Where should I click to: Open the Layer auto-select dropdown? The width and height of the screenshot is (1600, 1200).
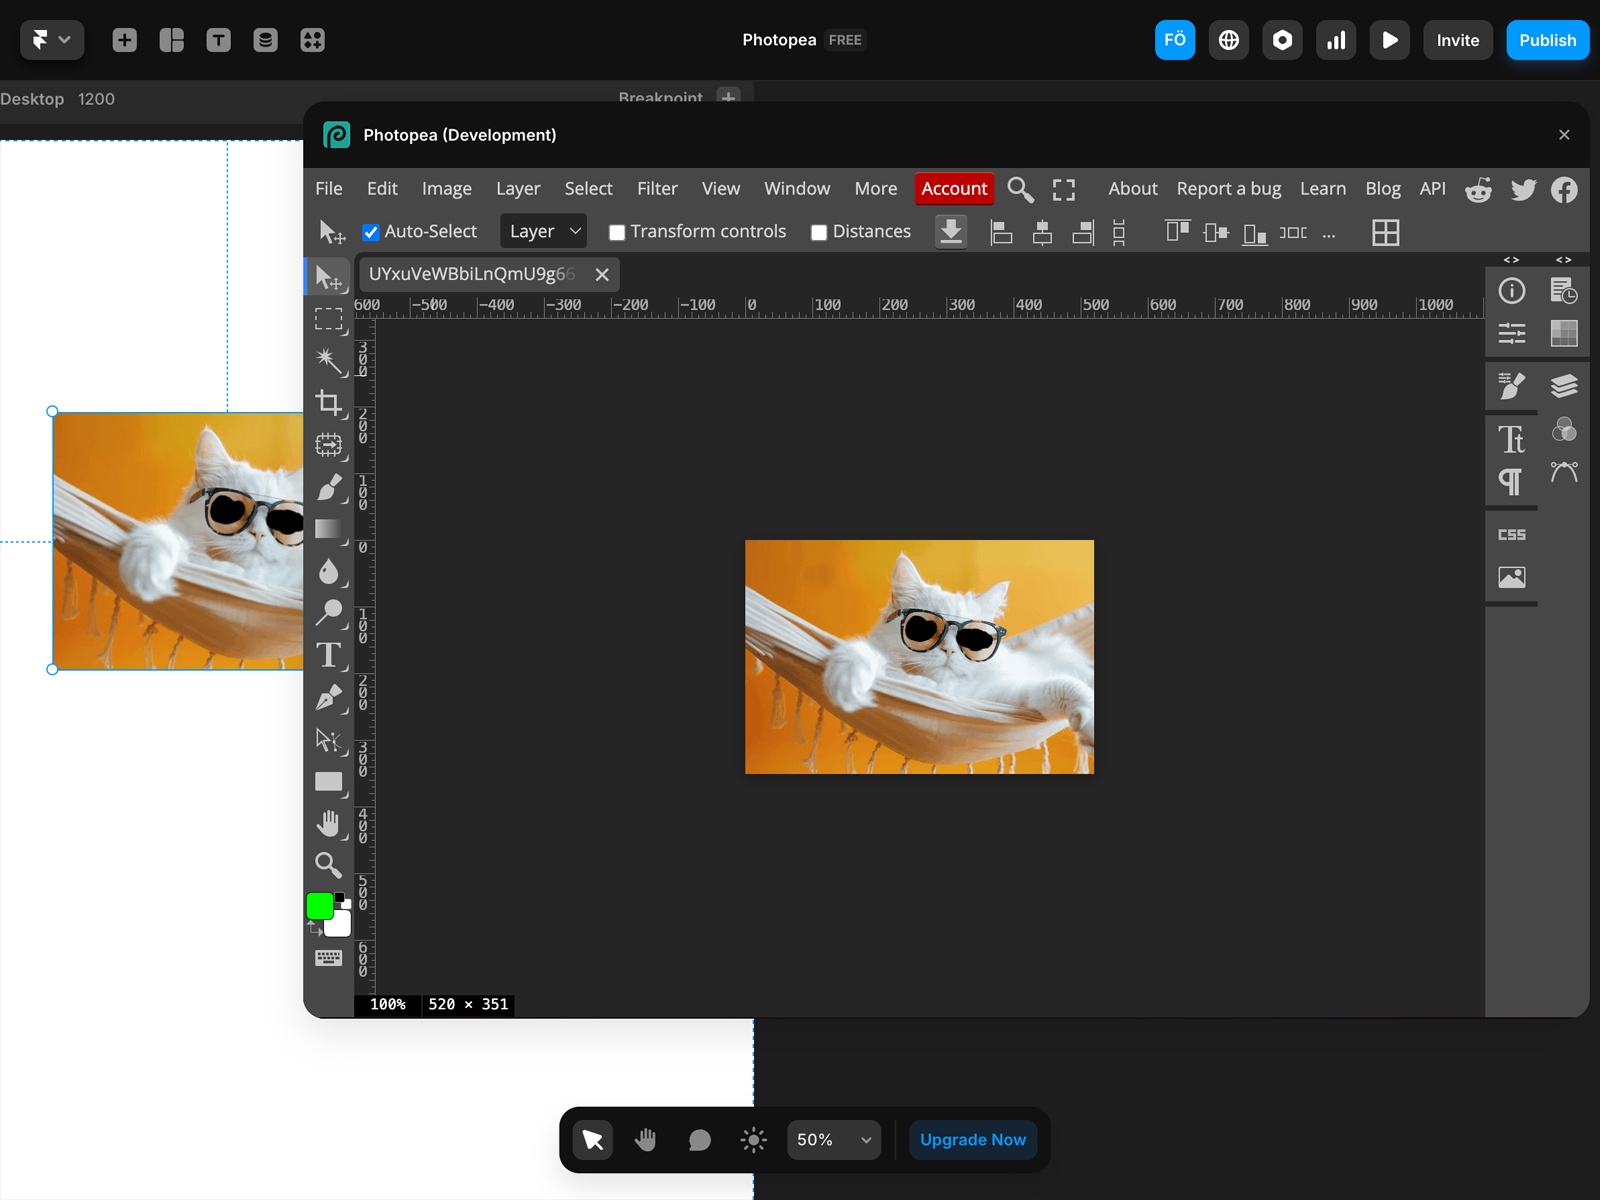coord(543,232)
